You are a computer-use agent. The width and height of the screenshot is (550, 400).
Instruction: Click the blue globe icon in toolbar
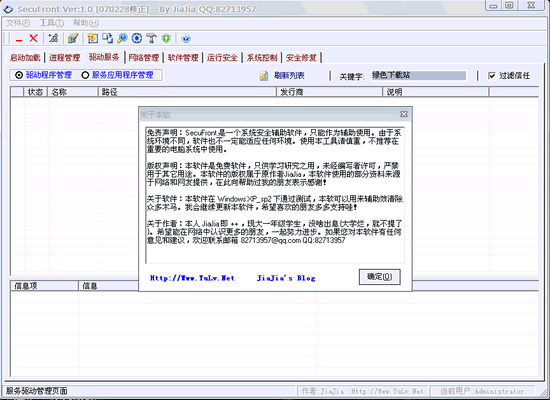click(186, 38)
